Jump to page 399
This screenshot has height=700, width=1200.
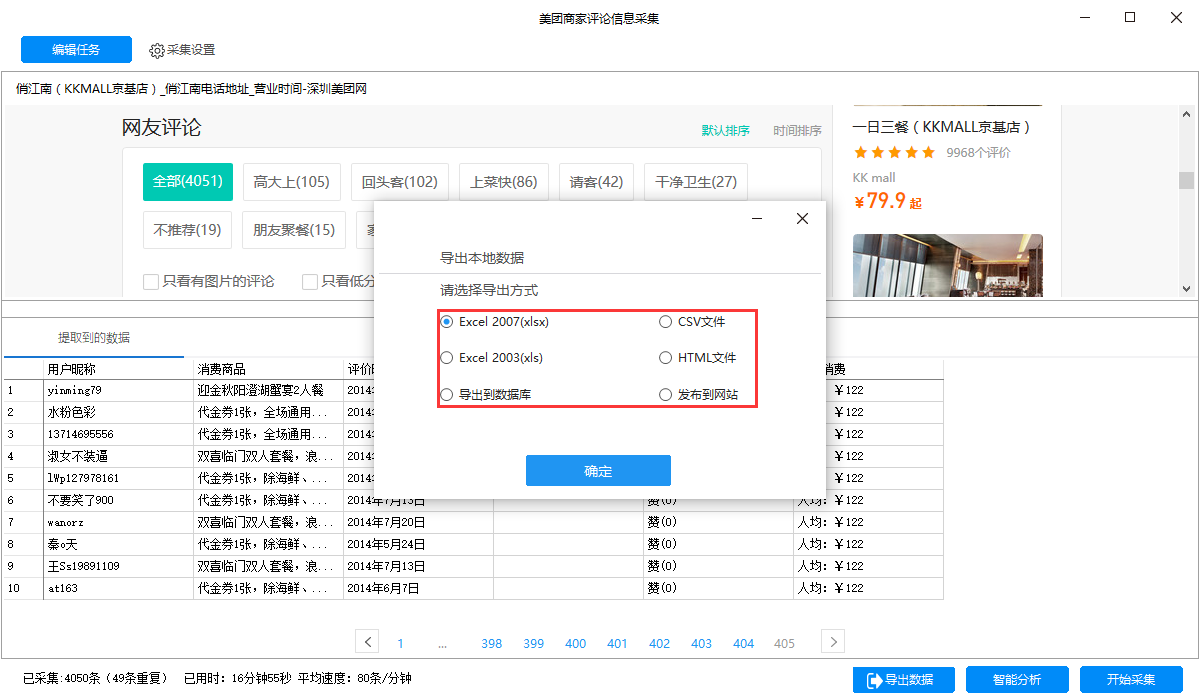533,644
